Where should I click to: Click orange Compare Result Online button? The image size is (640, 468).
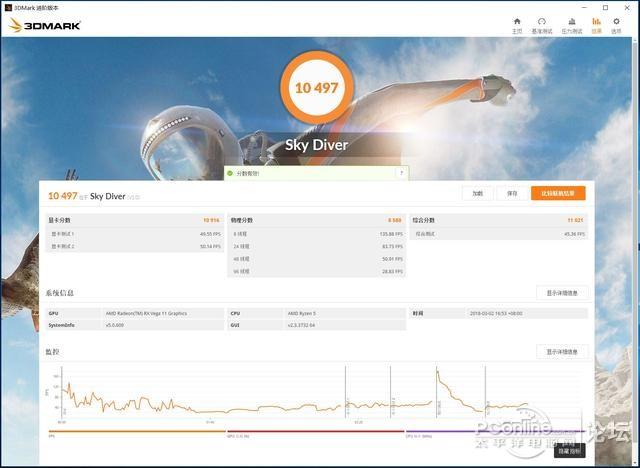[558, 193]
